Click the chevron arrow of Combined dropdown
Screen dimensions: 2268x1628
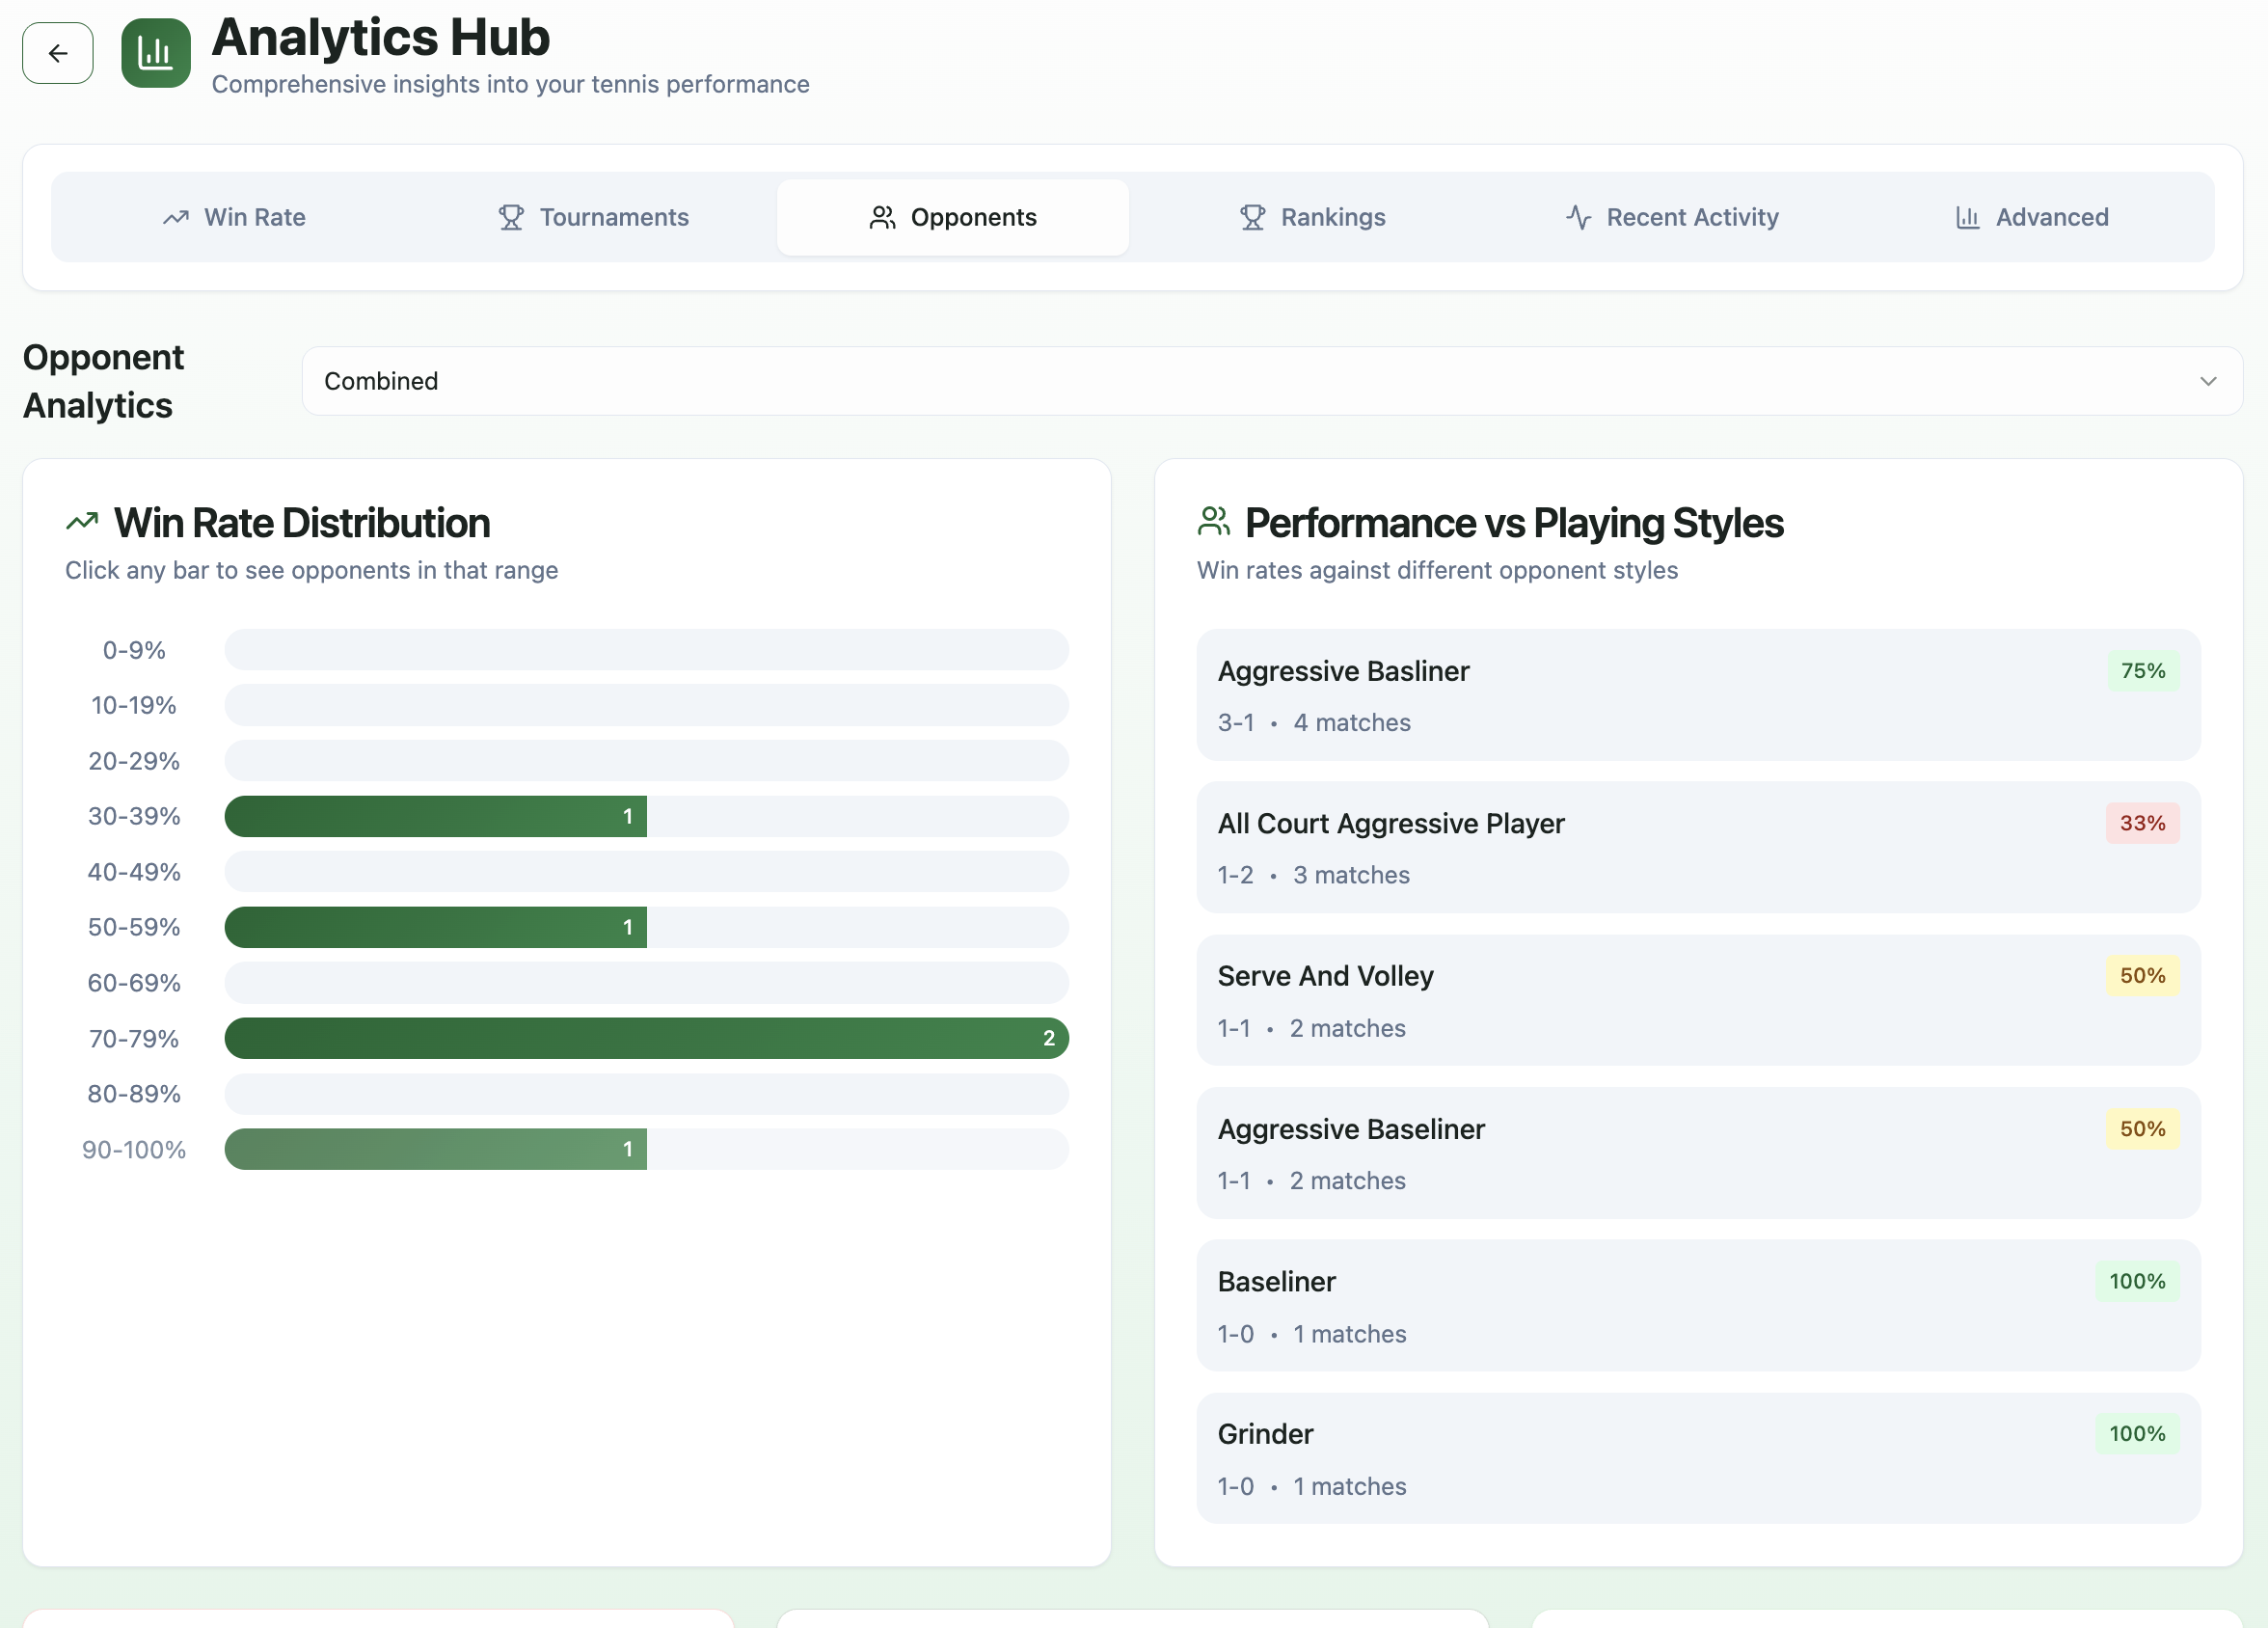[2208, 381]
